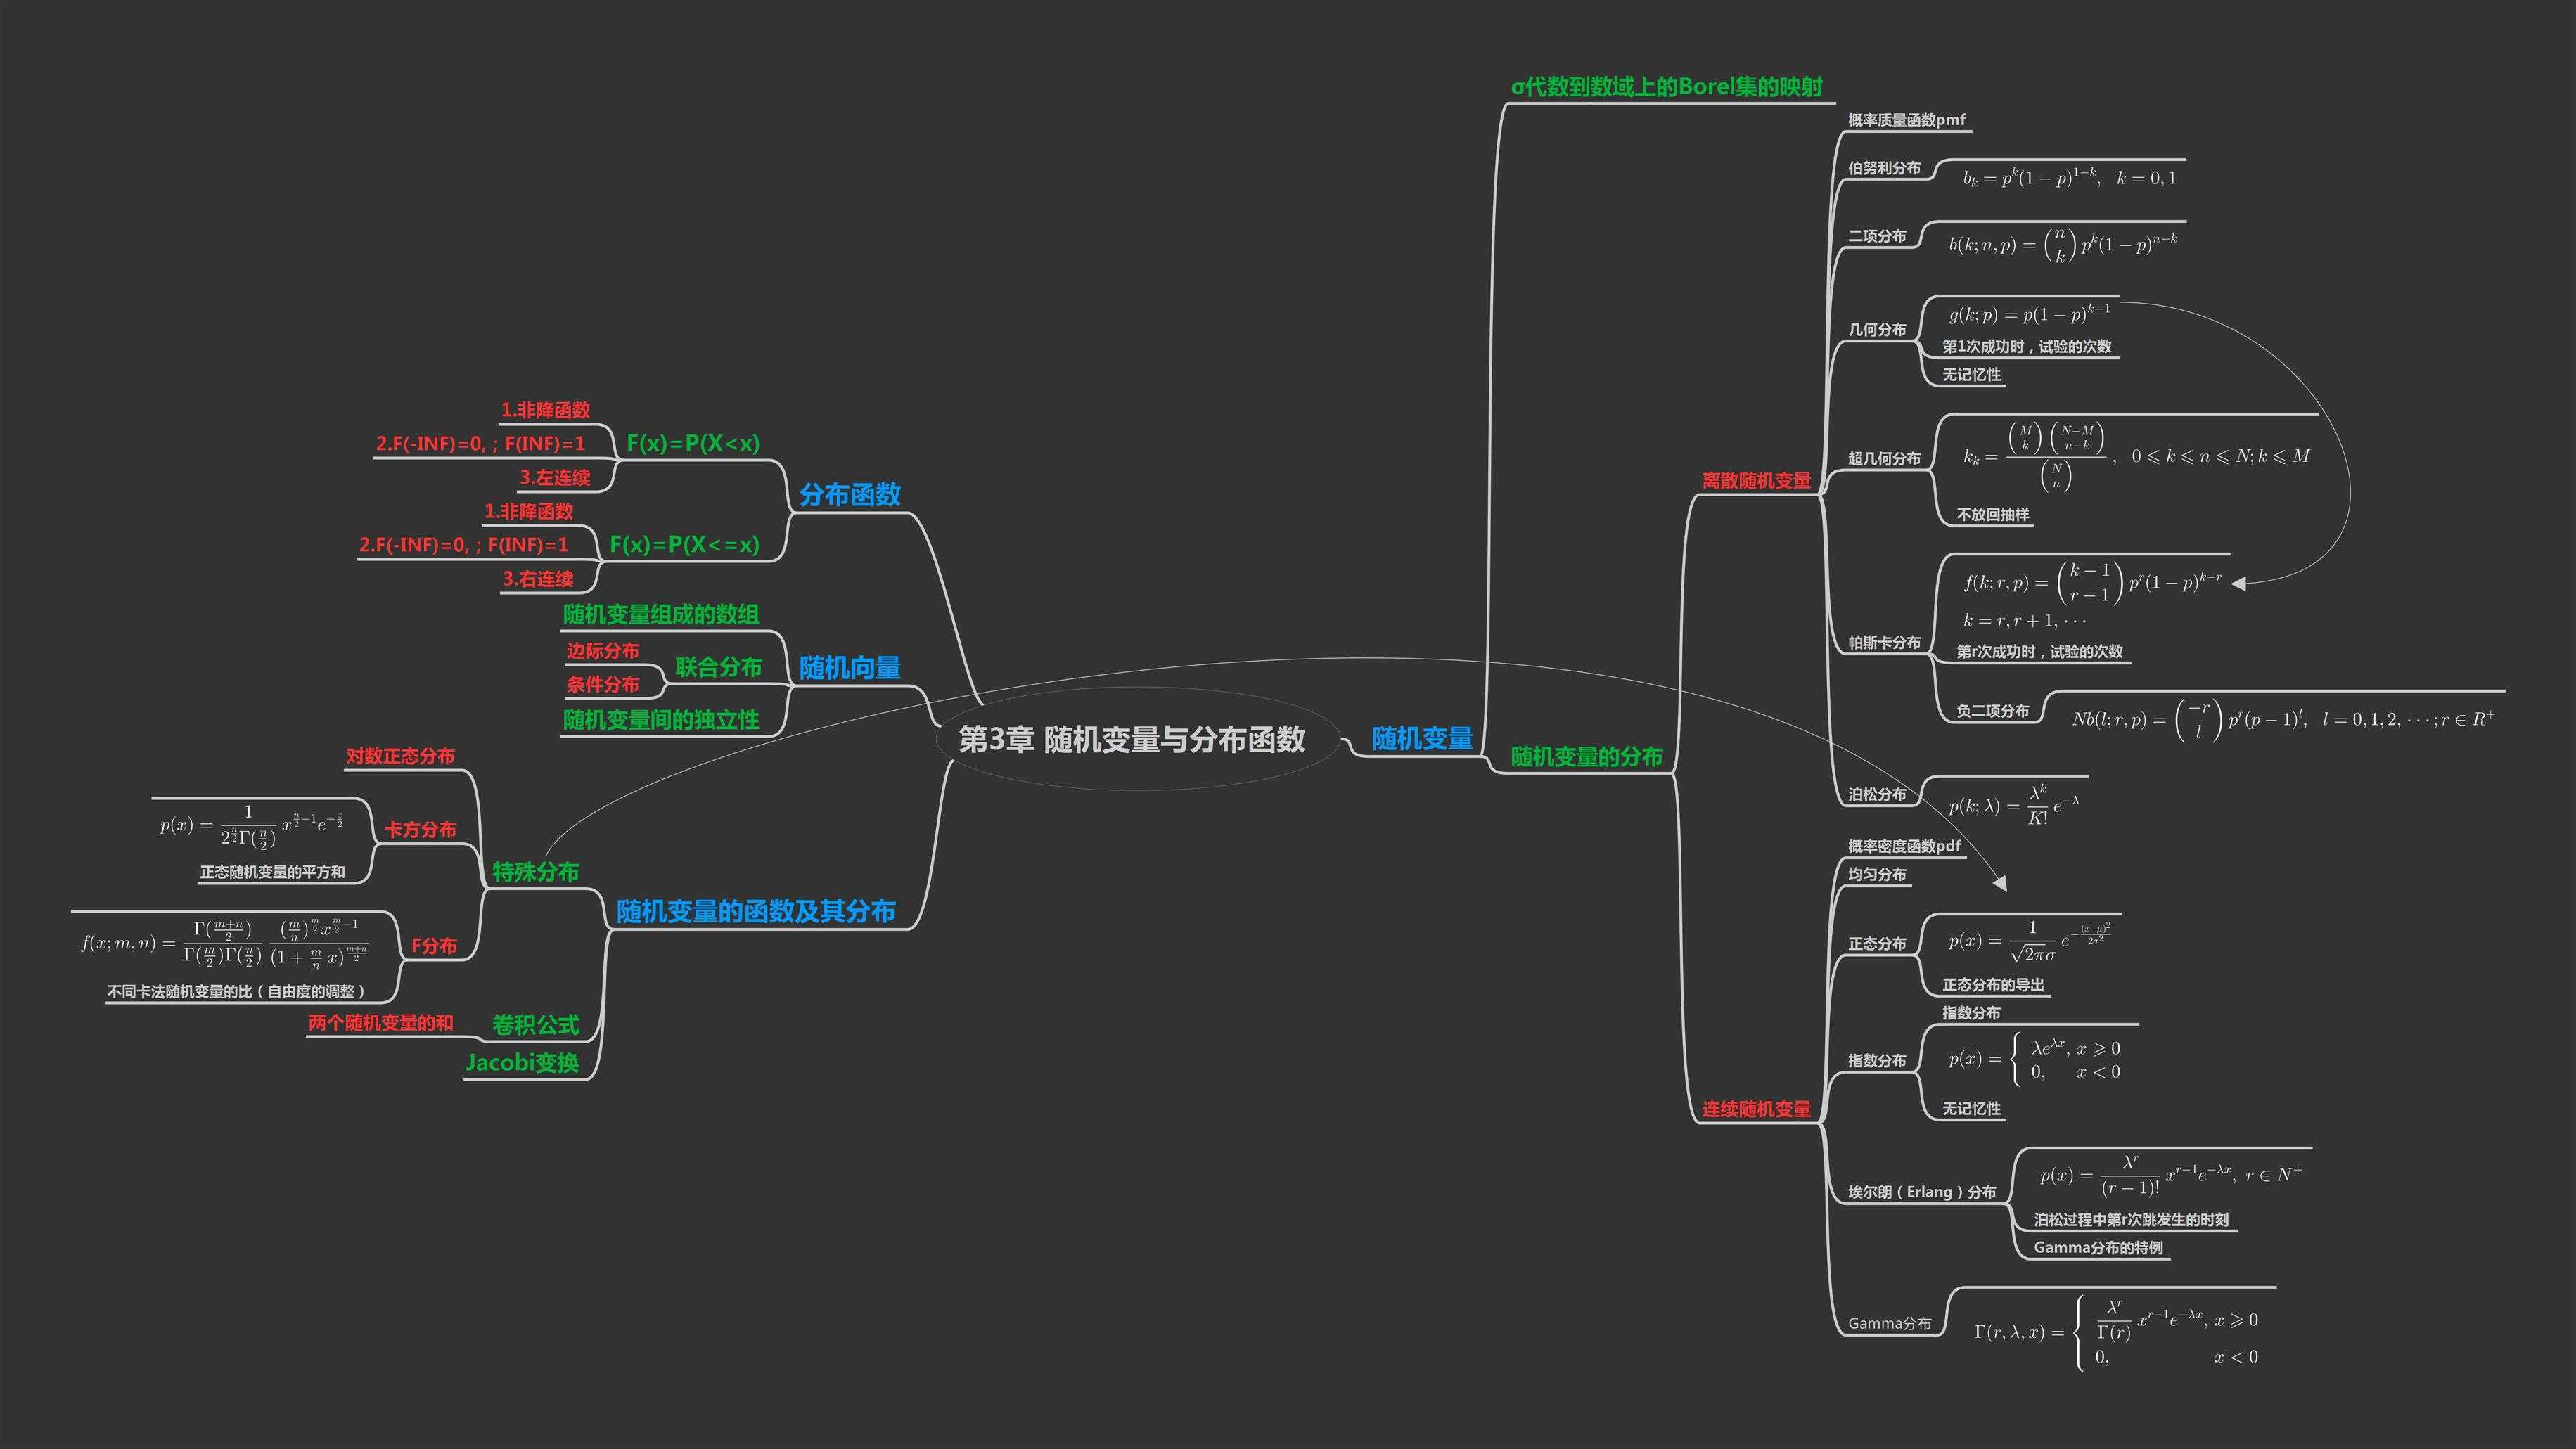Screen dimensions: 2576x1449
Task: Click the 概率密度函数pdf node
Action: (1904, 846)
